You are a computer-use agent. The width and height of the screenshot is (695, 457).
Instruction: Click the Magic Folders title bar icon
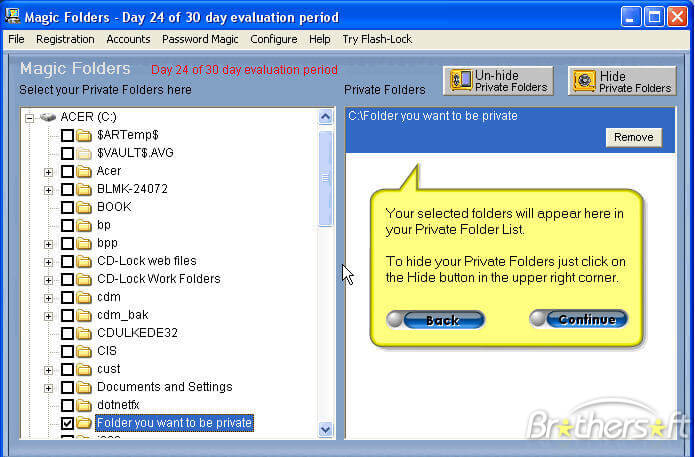pos(11,17)
